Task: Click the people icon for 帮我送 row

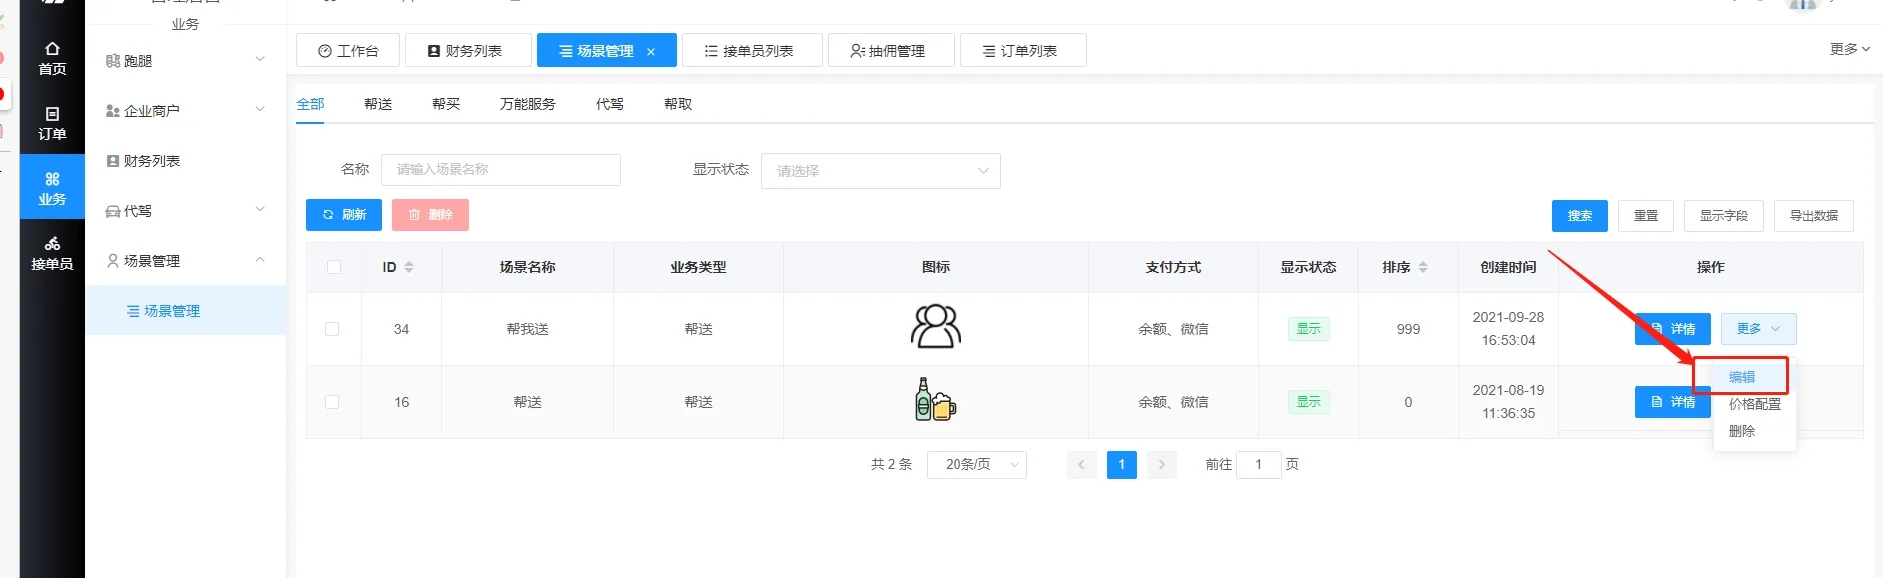Action: tap(935, 327)
